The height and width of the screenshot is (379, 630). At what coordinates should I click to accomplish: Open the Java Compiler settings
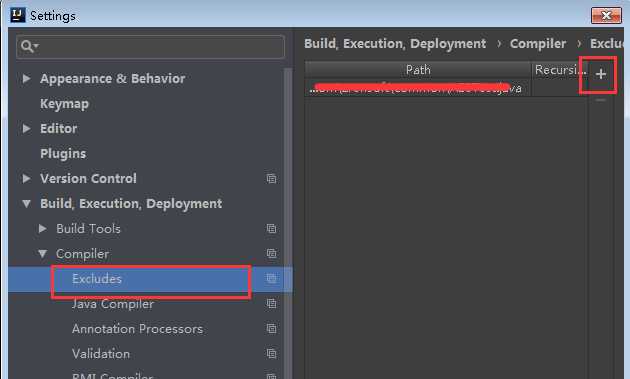pos(113,304)
